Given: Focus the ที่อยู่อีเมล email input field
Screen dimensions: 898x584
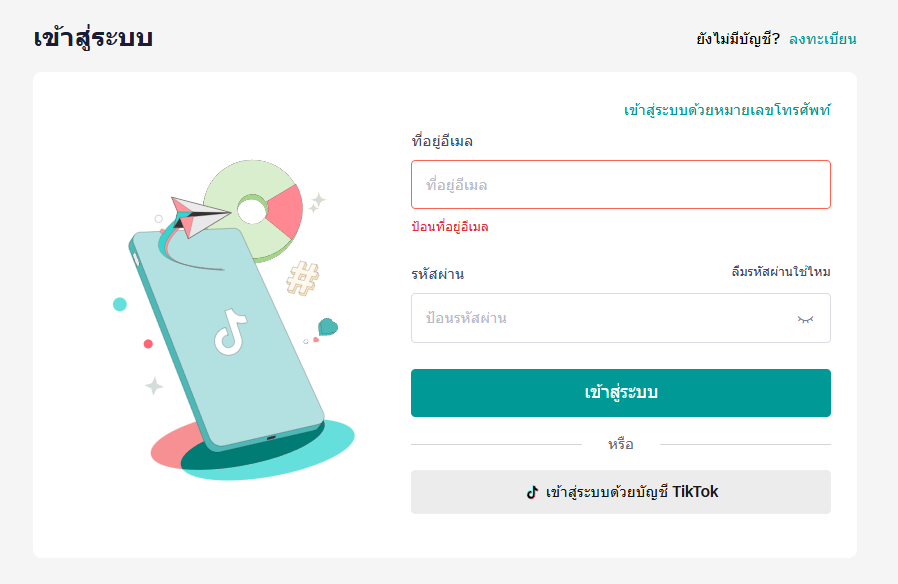Looking at the screenshot, I should point(620,185).
